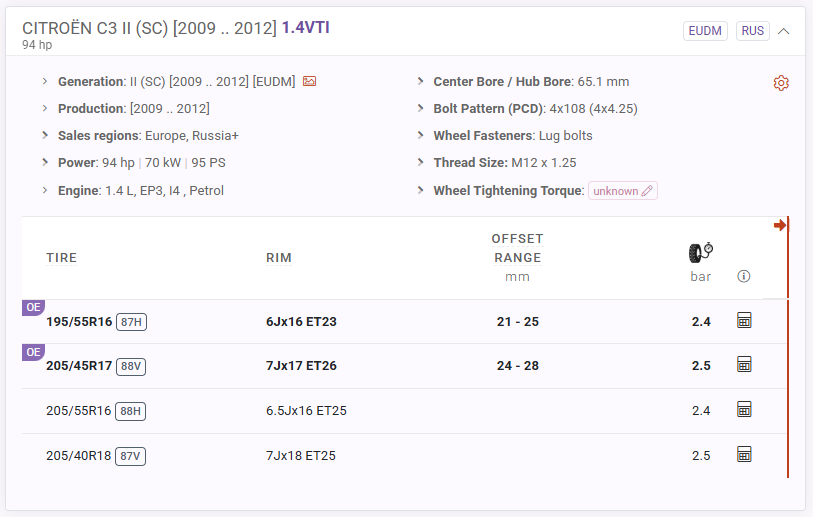Expand the Generation detail row

[45, 81]
